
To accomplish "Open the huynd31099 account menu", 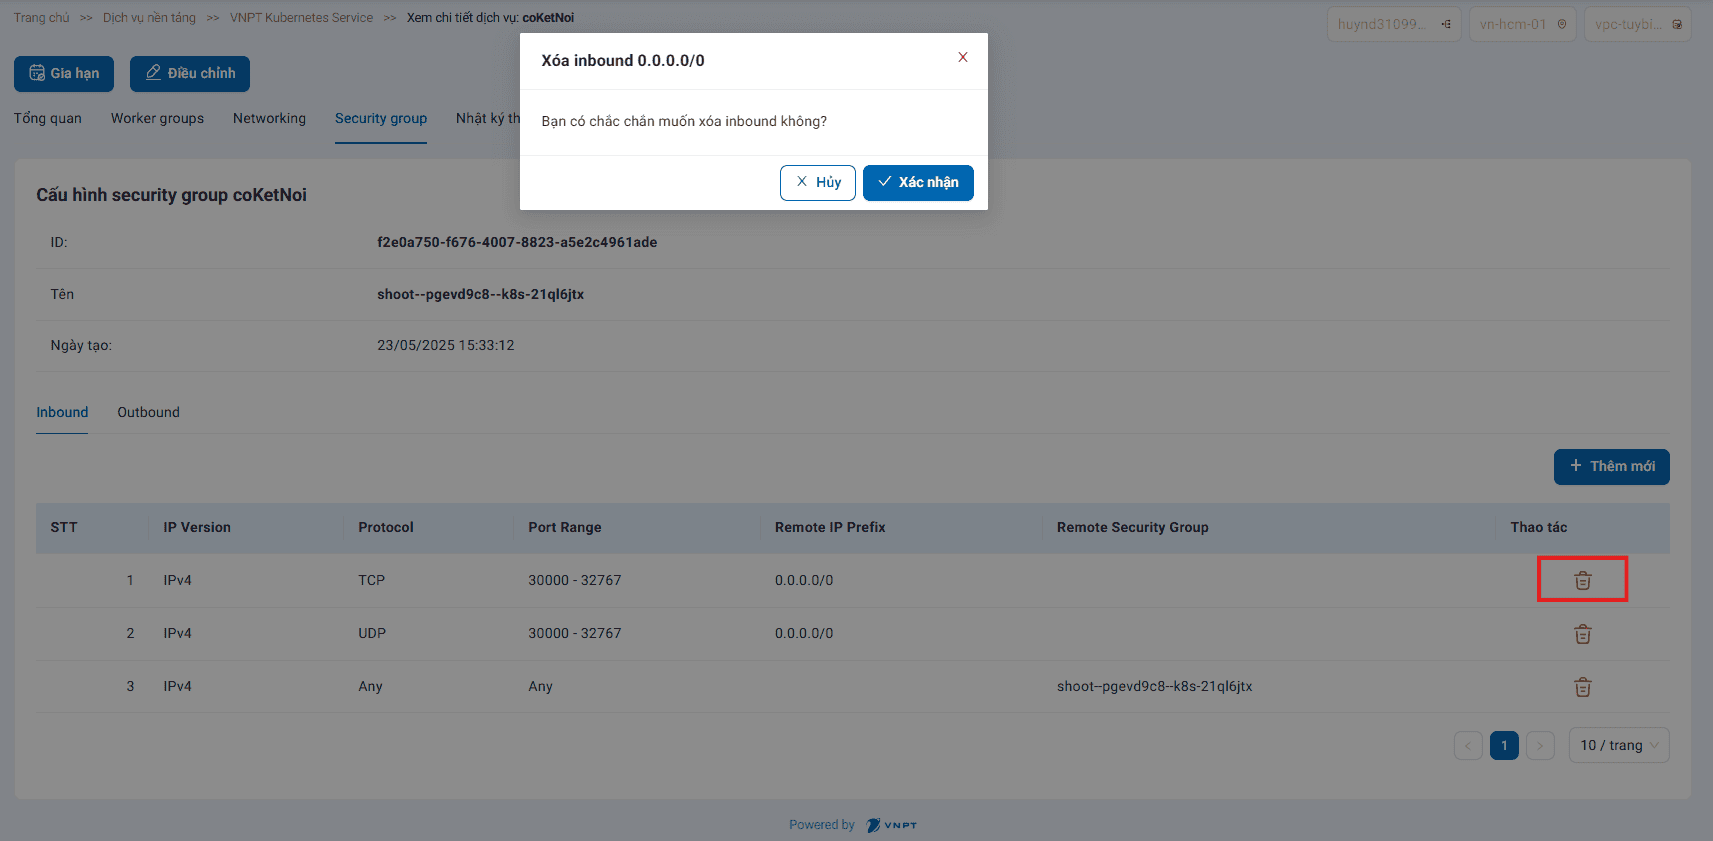I will [x=1393, y=24].
